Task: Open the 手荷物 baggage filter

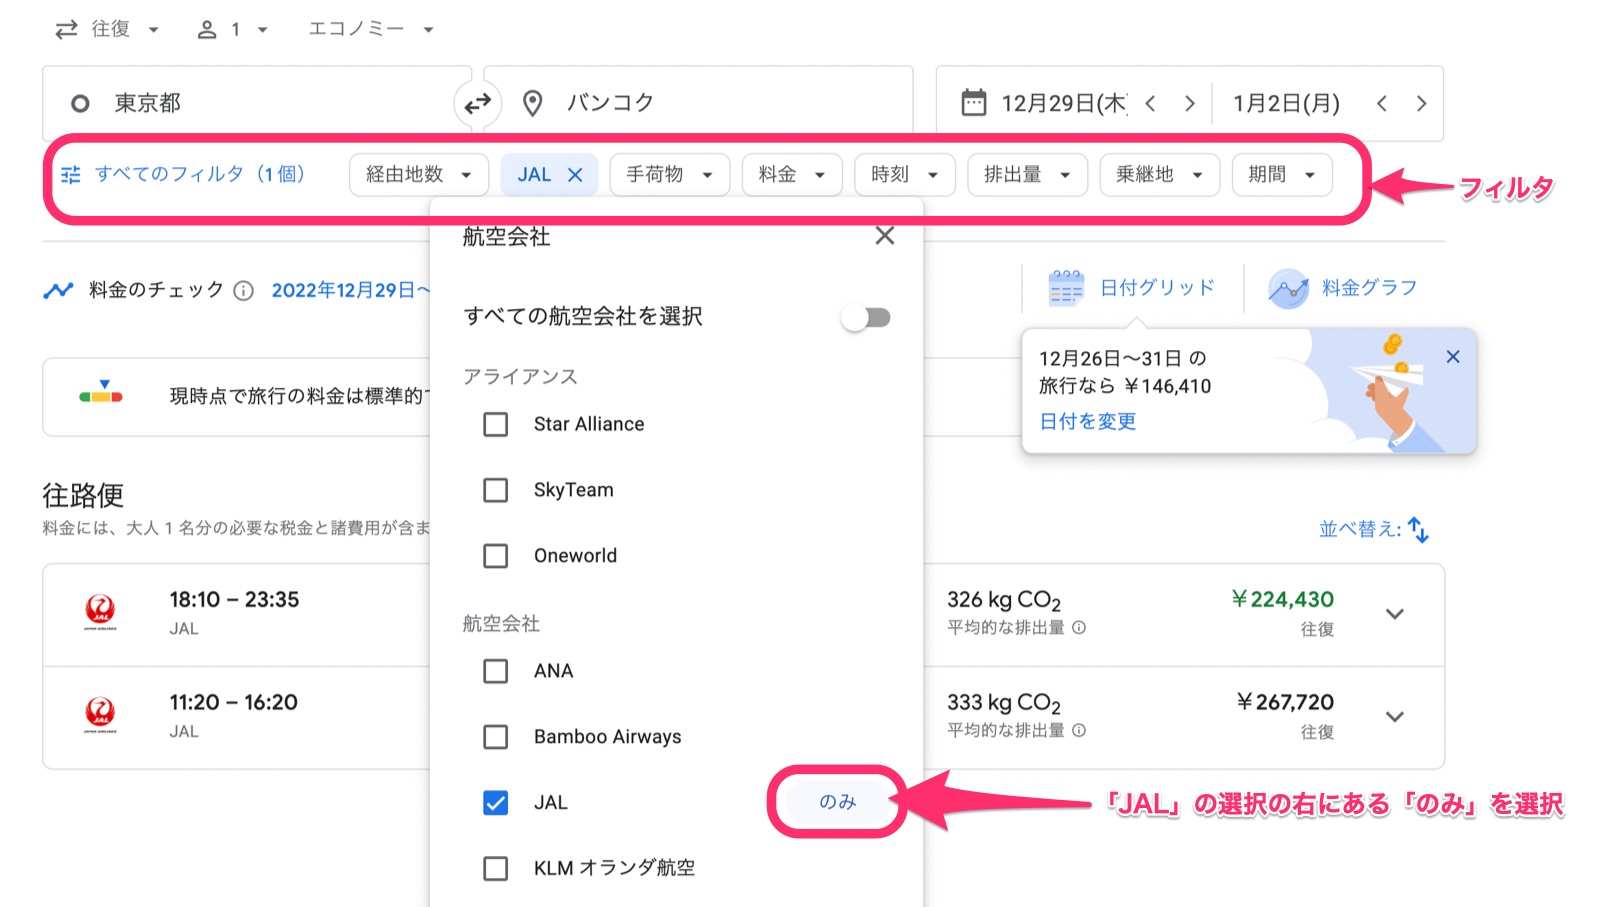Action: point(670,175)
